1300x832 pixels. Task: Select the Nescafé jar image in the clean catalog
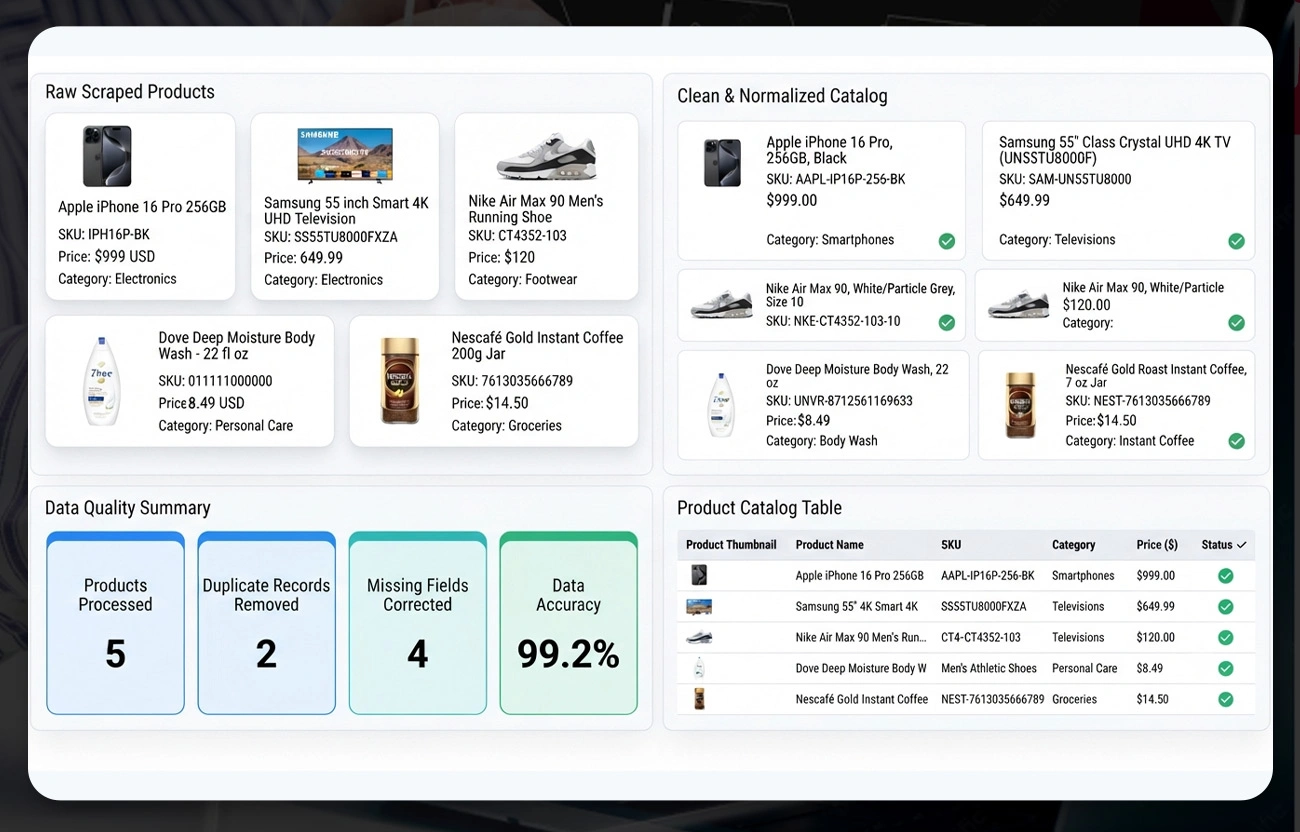(1020, 405)
